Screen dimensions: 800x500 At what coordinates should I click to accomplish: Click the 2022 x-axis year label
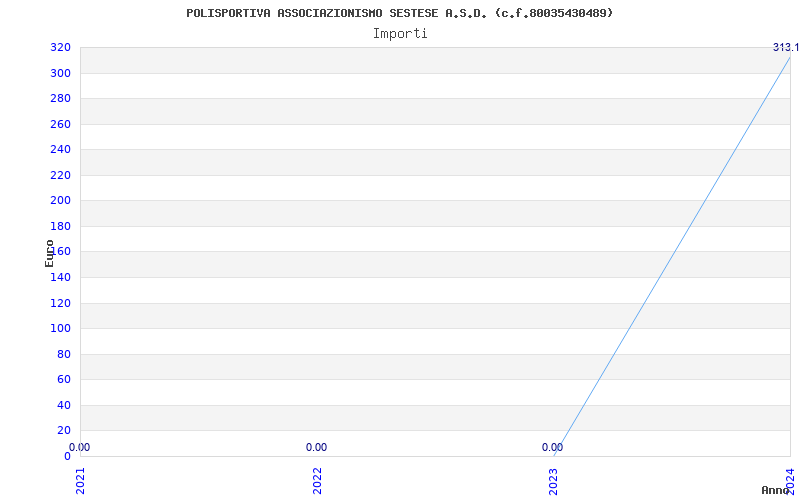tap(317, 481)
